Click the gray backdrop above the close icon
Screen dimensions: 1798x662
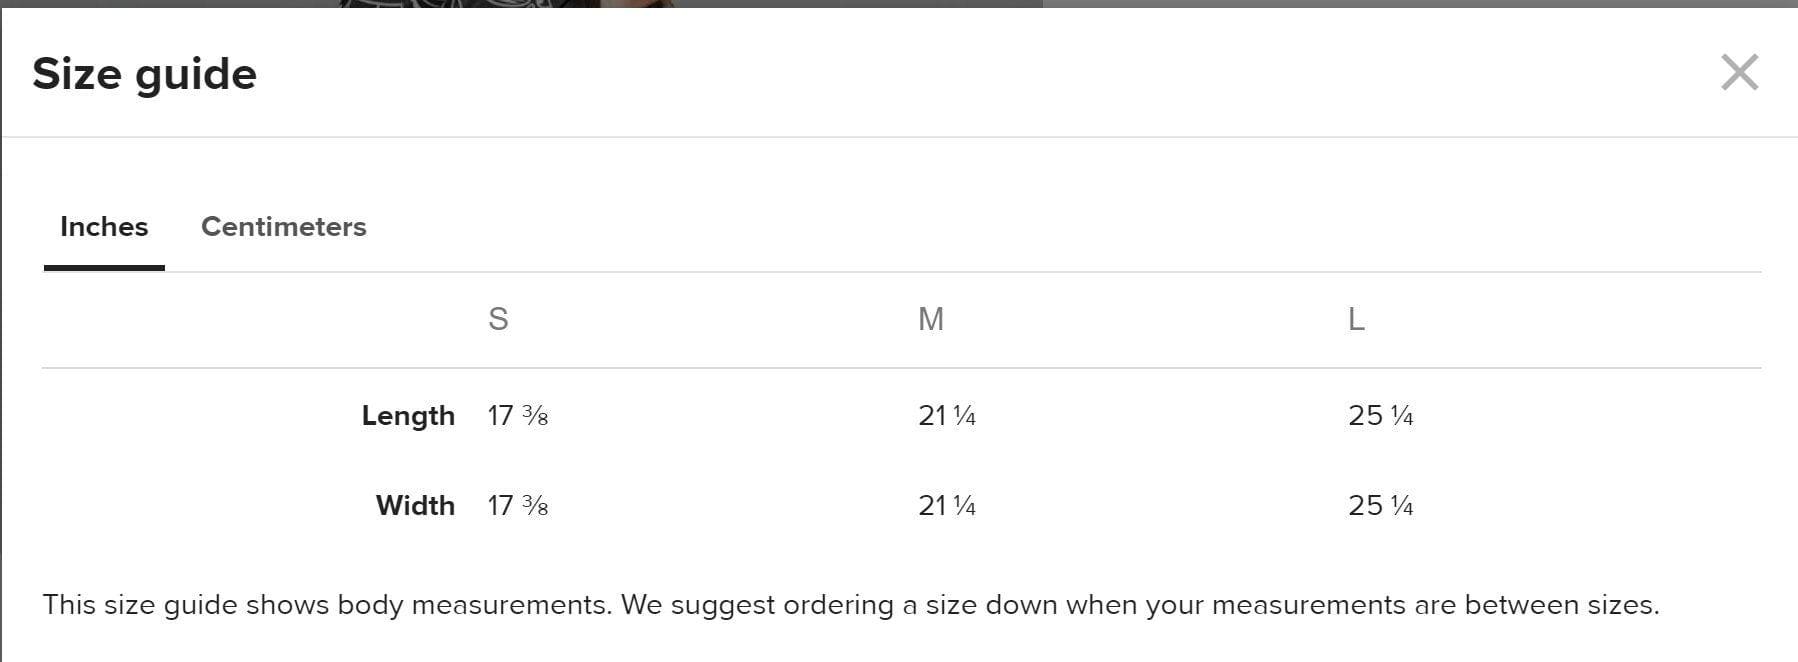1739,3
